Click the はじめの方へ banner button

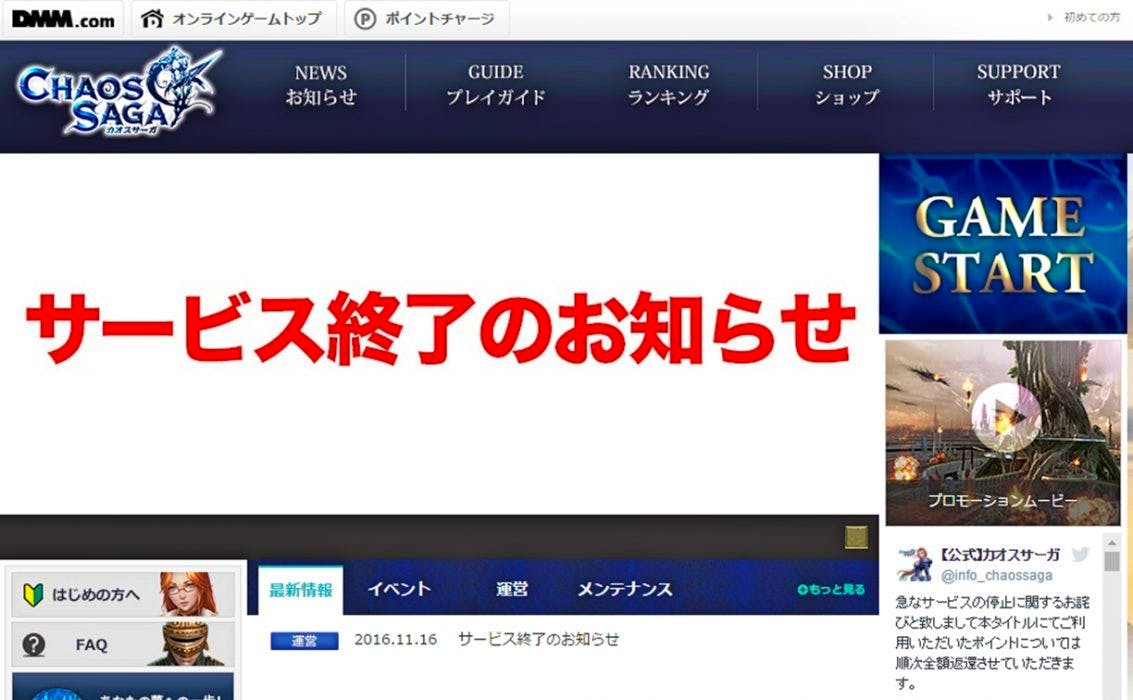[x=123, y=595]
